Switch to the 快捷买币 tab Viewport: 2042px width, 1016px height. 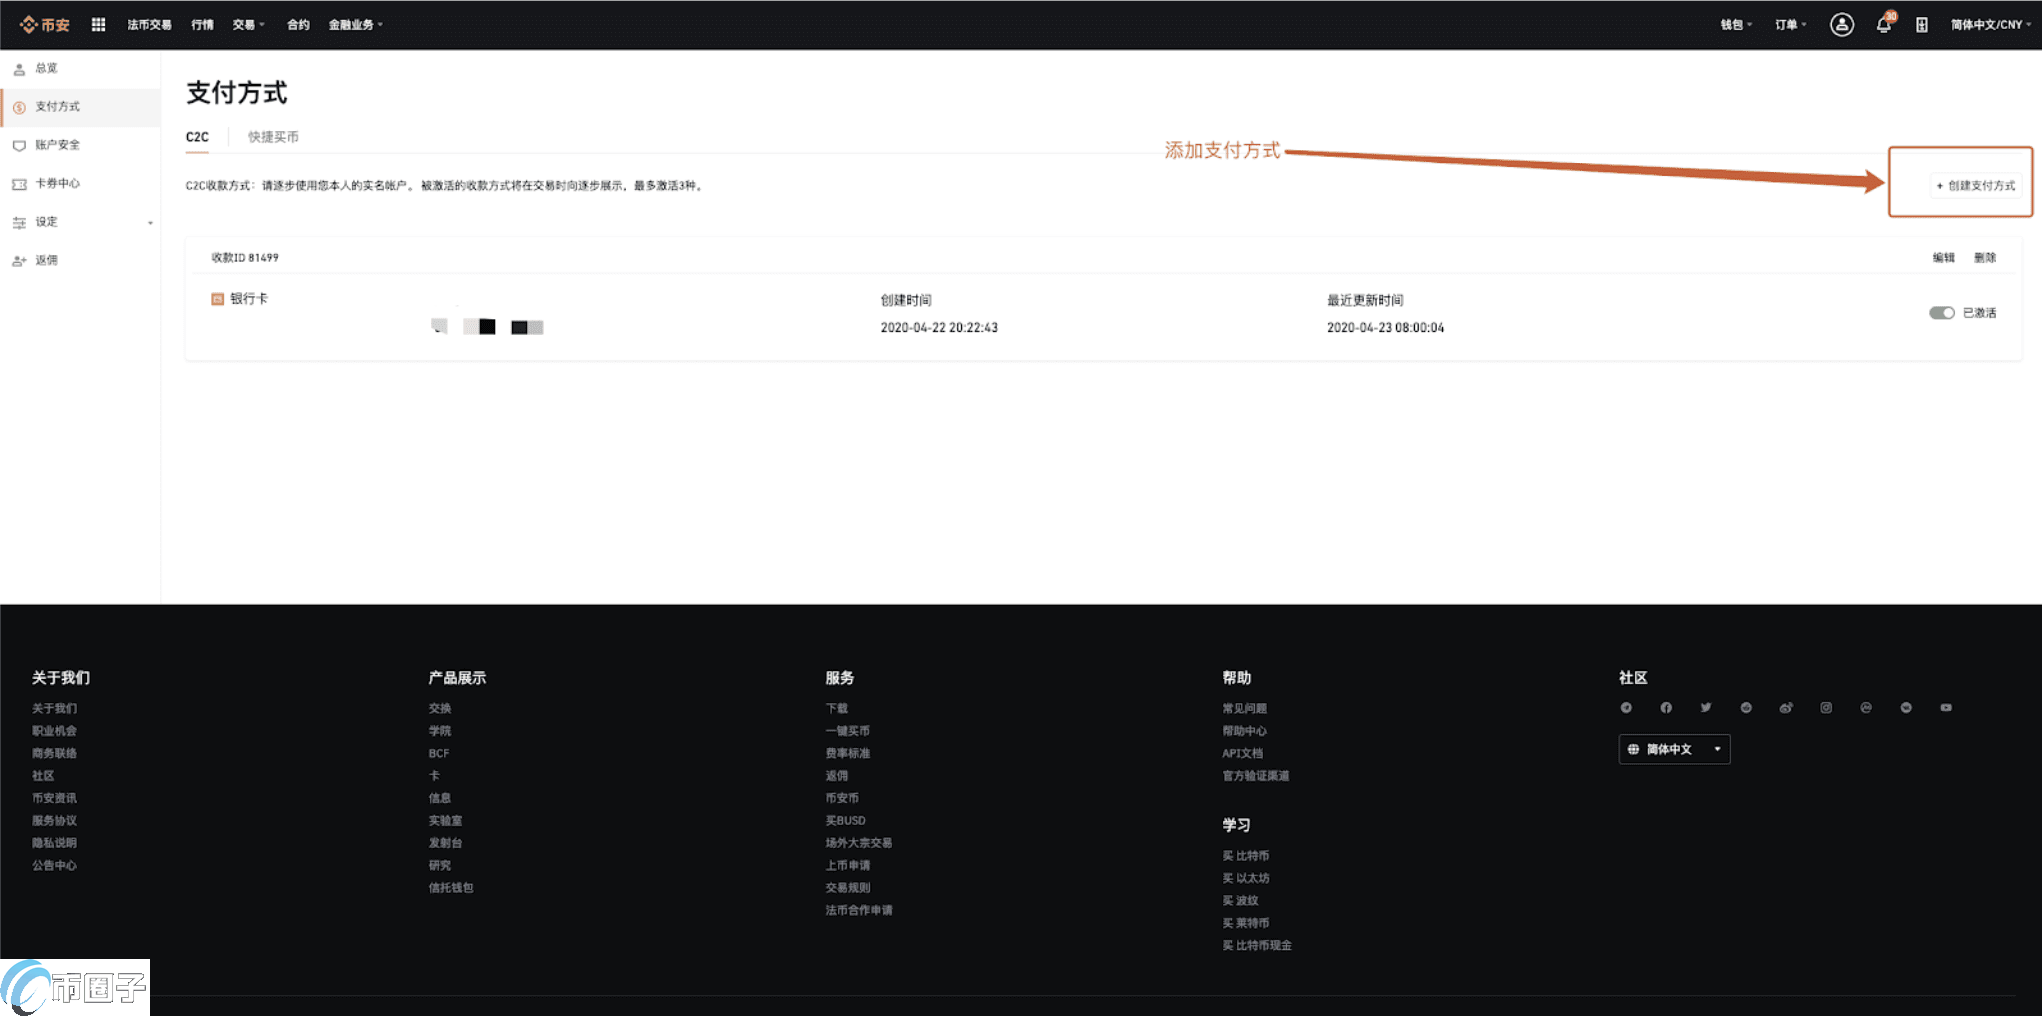[x=273, y=137]
